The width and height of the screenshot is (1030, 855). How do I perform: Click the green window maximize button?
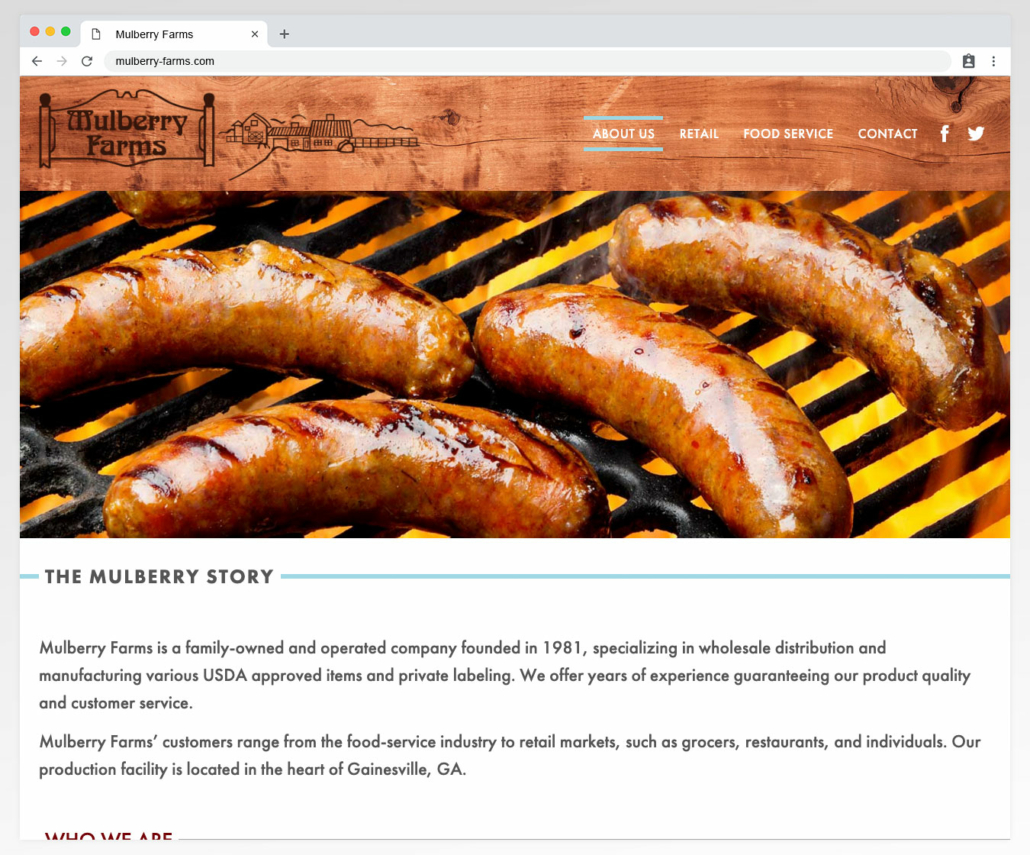66,32
